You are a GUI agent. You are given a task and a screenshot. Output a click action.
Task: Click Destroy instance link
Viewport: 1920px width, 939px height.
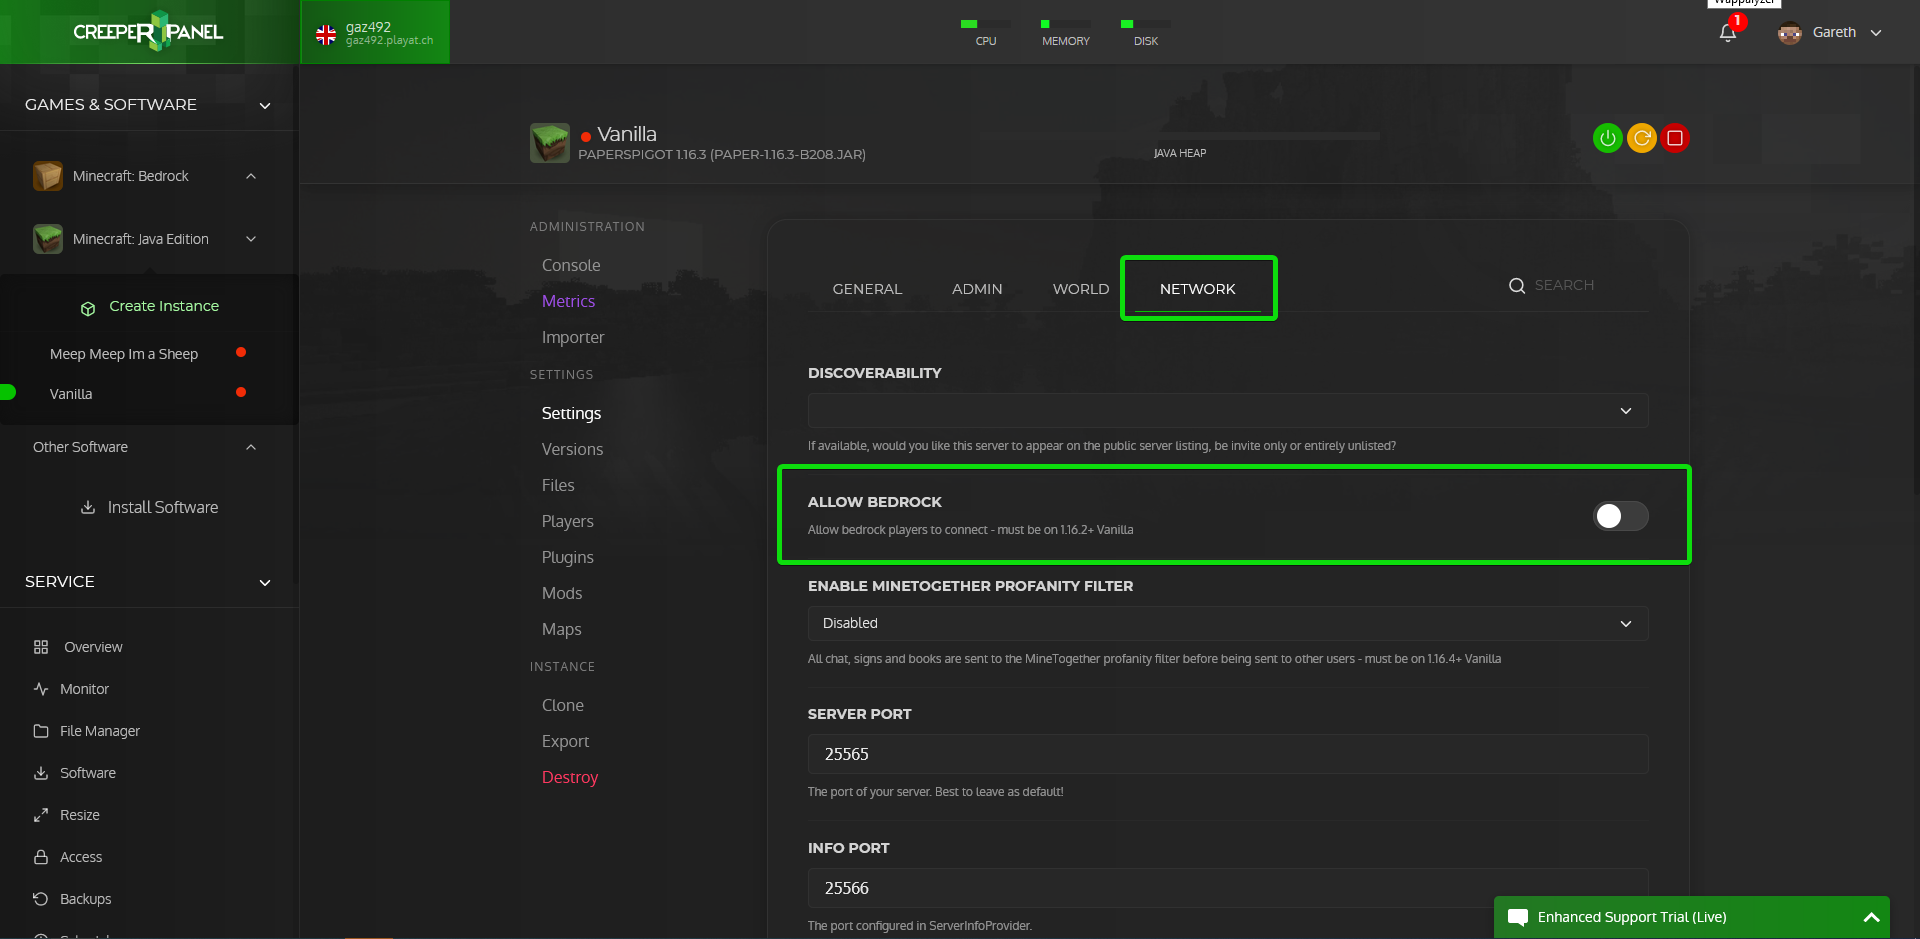570,777
